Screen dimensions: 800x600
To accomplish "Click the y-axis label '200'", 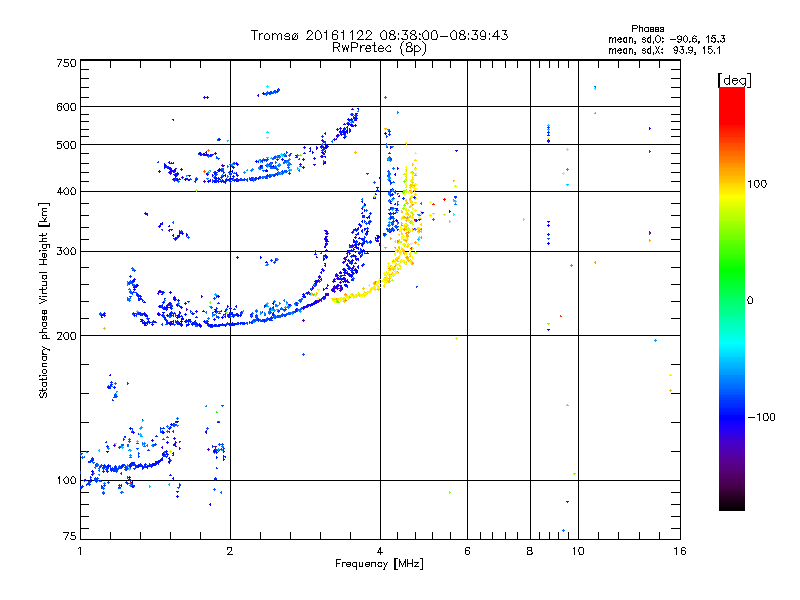I will 66,336.
